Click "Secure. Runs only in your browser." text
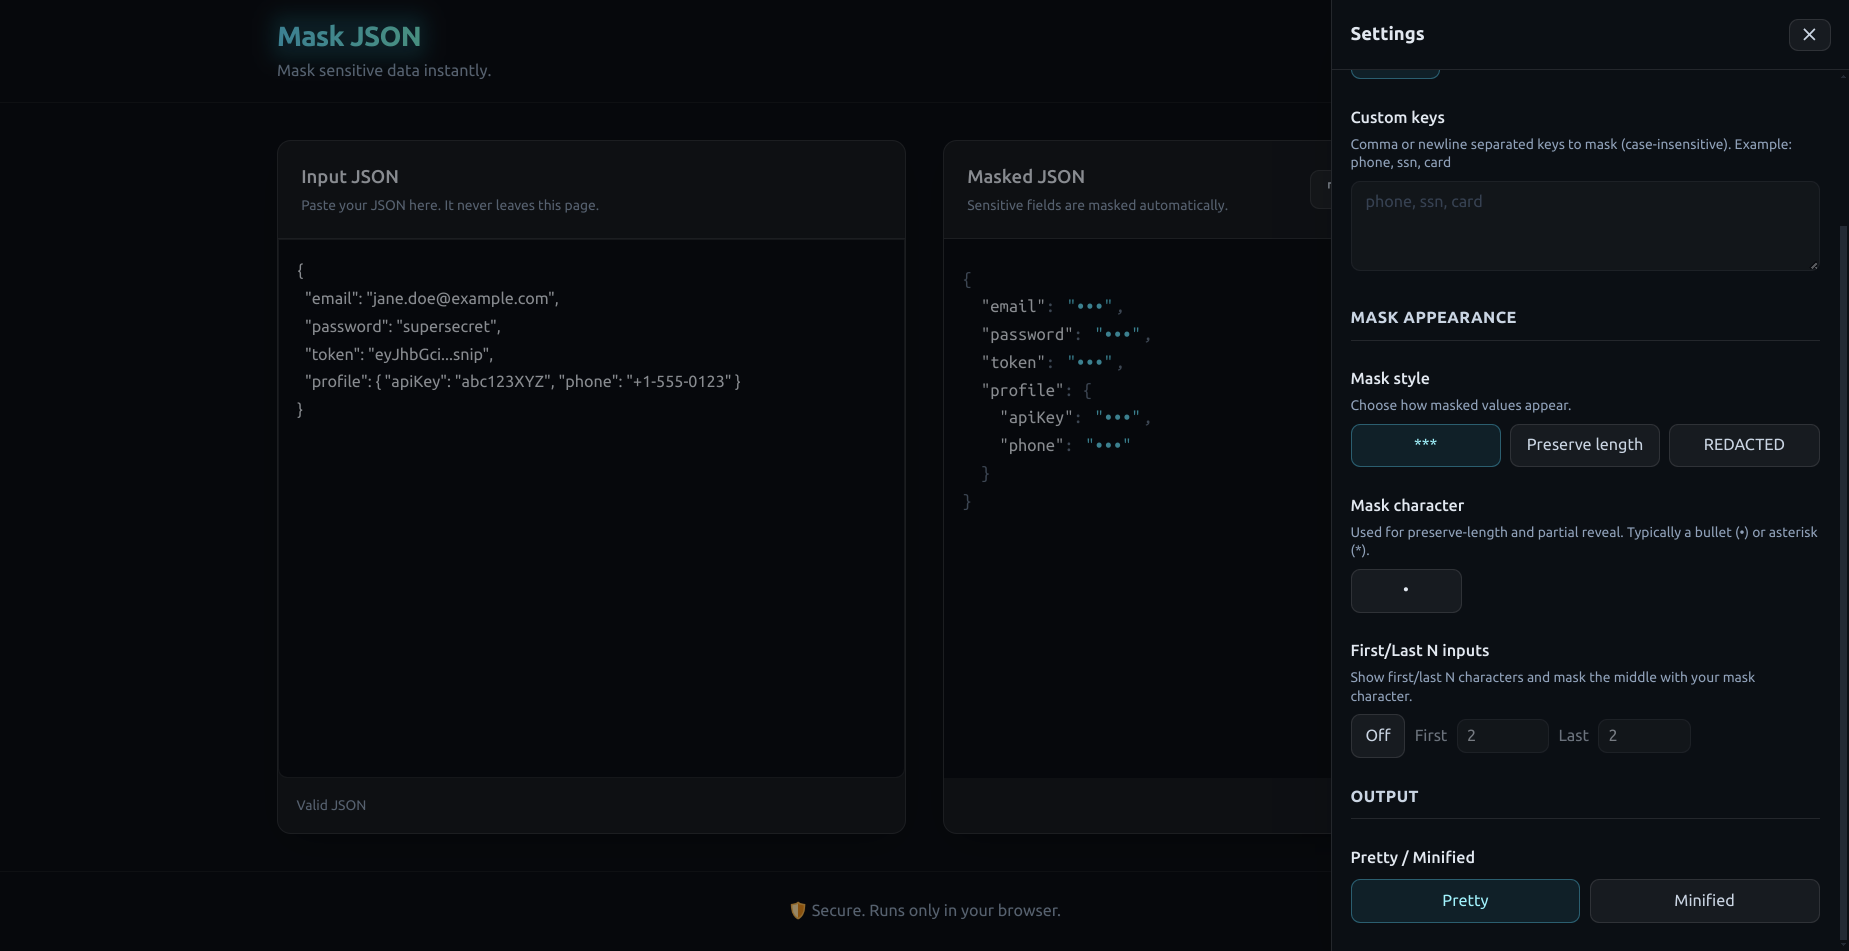 [x=936, y=910]
